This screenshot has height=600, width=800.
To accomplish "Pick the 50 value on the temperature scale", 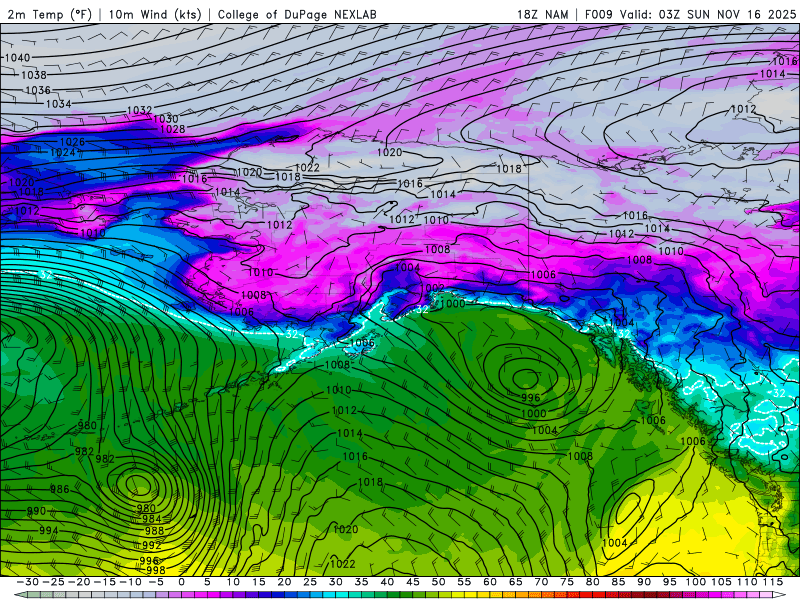I will pos(438,582).
